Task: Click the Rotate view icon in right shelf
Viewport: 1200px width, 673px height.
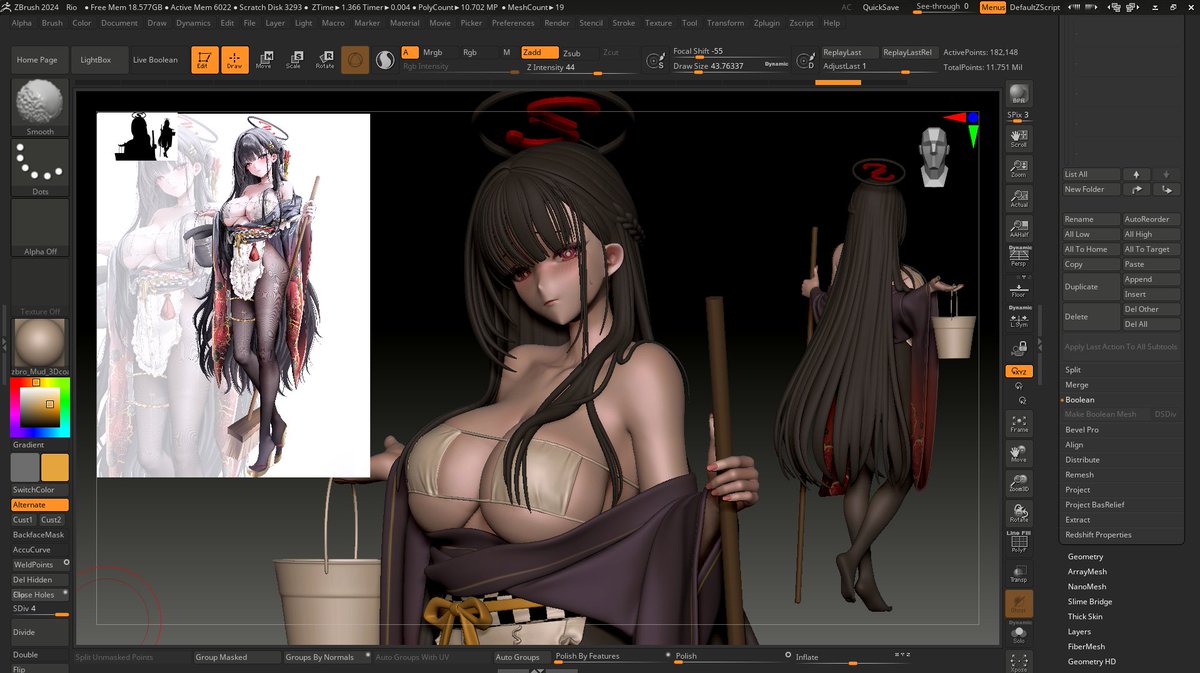Action: 1019,513
